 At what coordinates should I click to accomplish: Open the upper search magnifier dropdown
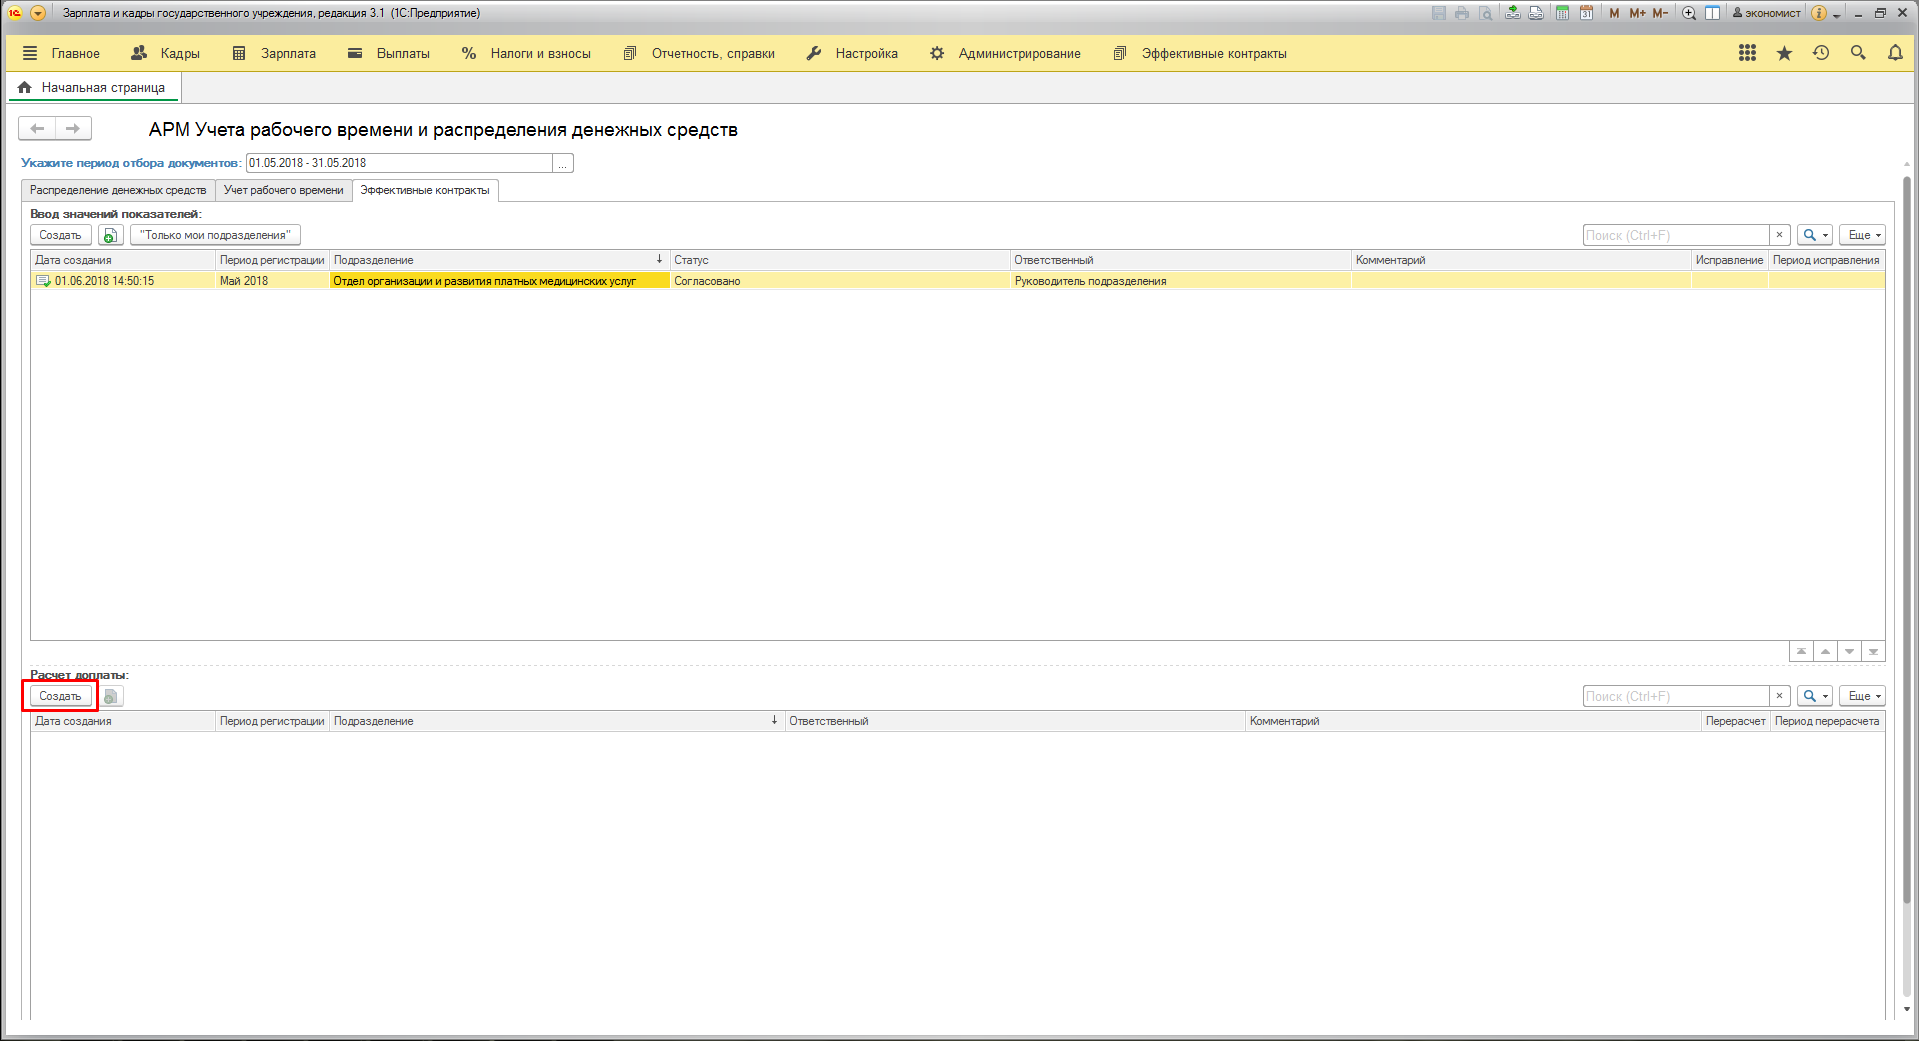click(1814, 235)
